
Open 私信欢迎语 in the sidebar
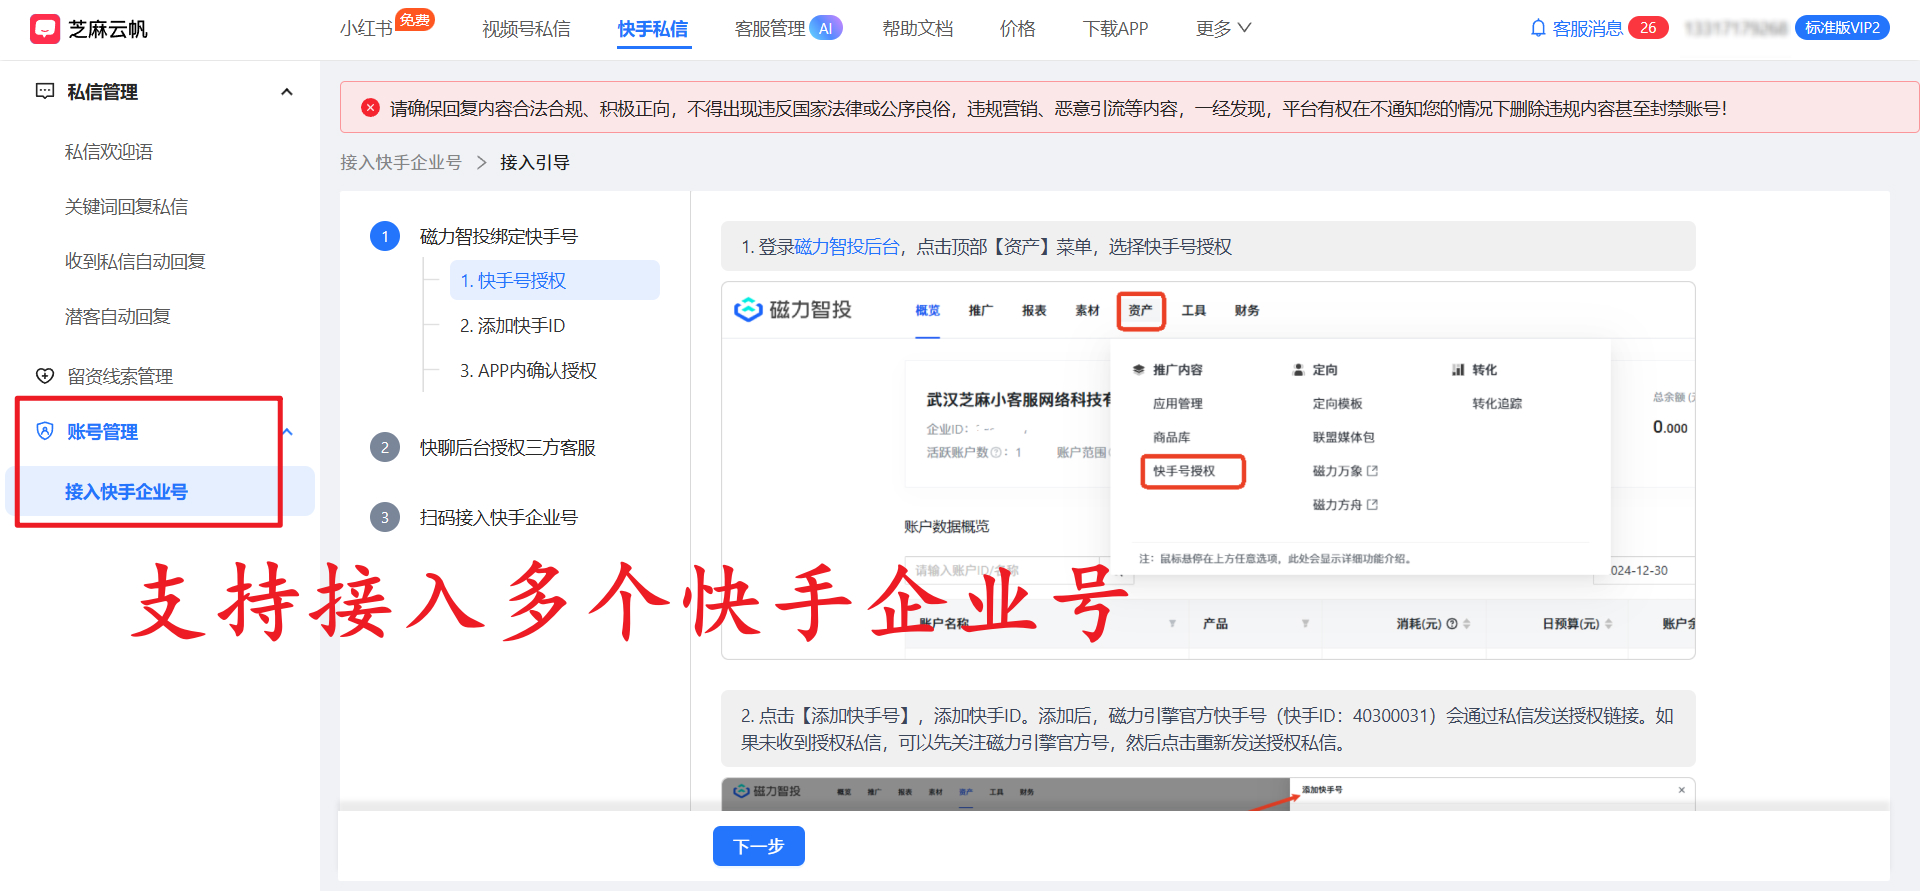(x=109, y=152)
